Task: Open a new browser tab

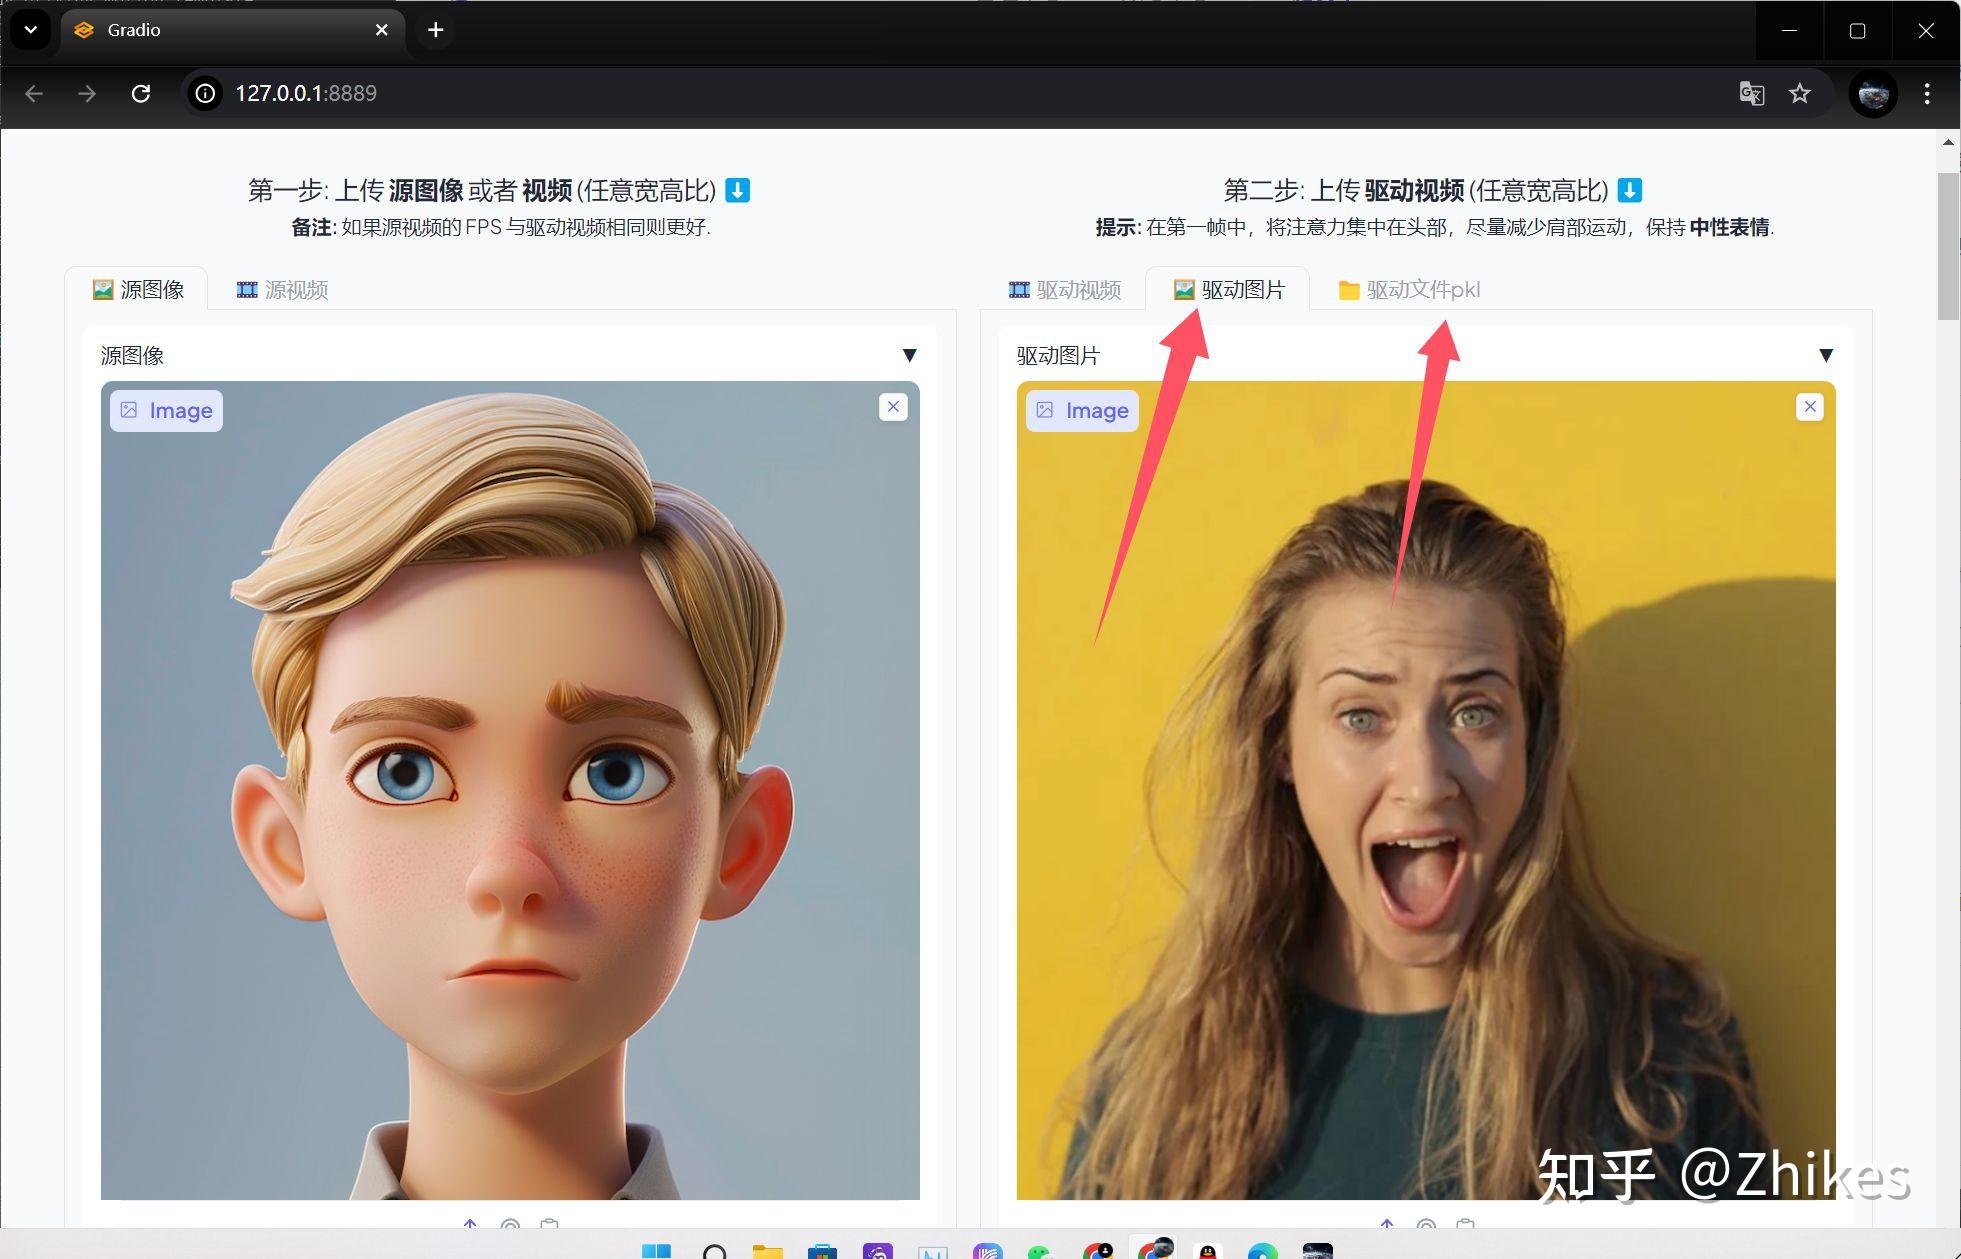Action: pyautogui.click(x=435, y=30)
